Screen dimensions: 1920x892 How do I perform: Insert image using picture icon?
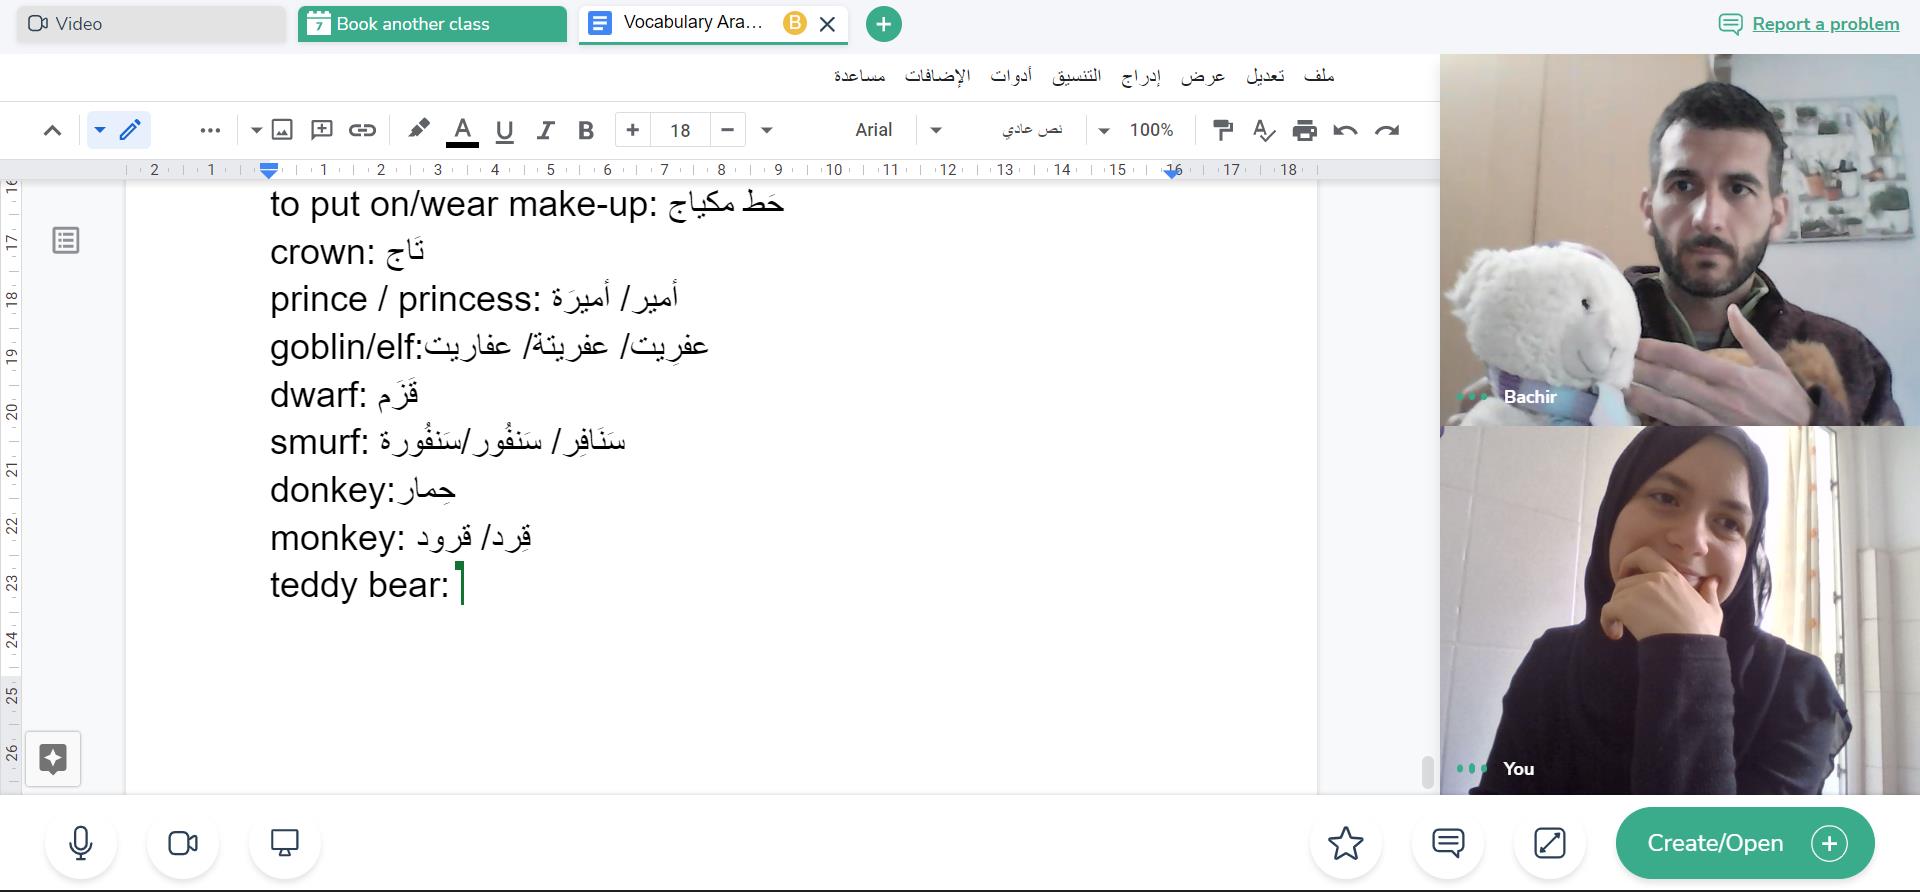pos(282,130)
